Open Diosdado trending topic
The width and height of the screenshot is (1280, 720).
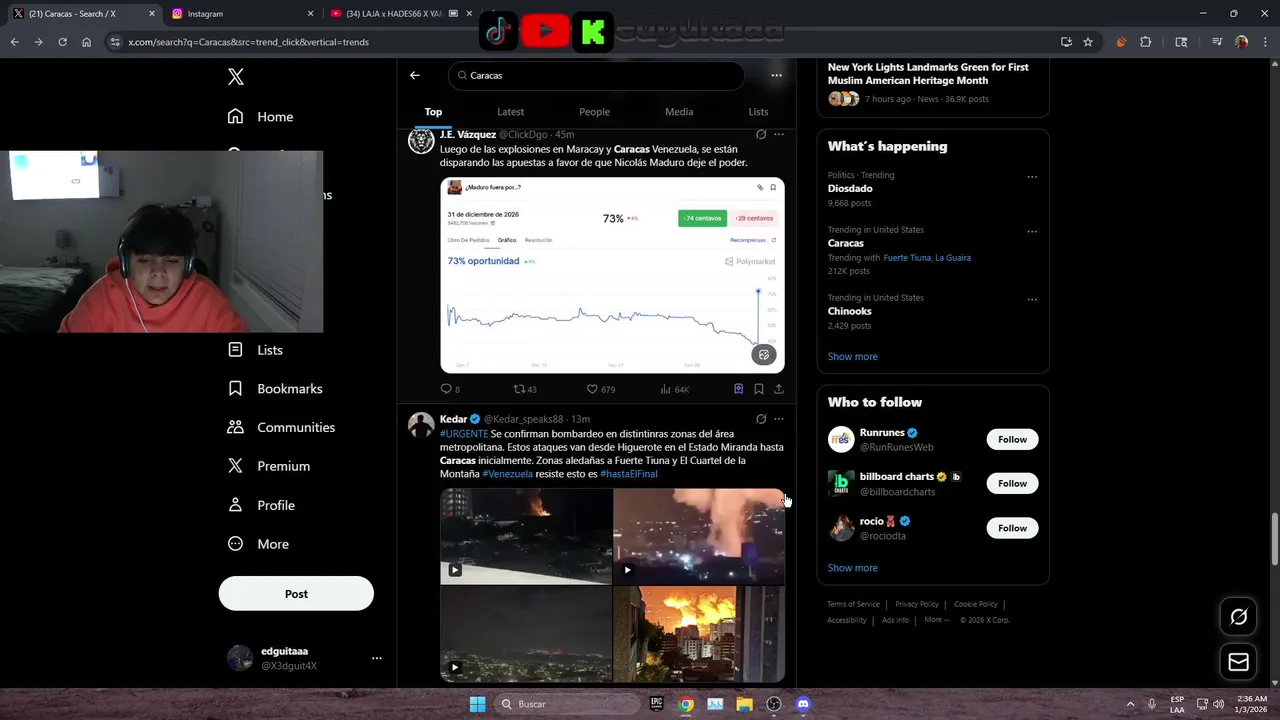pyautogui.click(x=850, y=188)
